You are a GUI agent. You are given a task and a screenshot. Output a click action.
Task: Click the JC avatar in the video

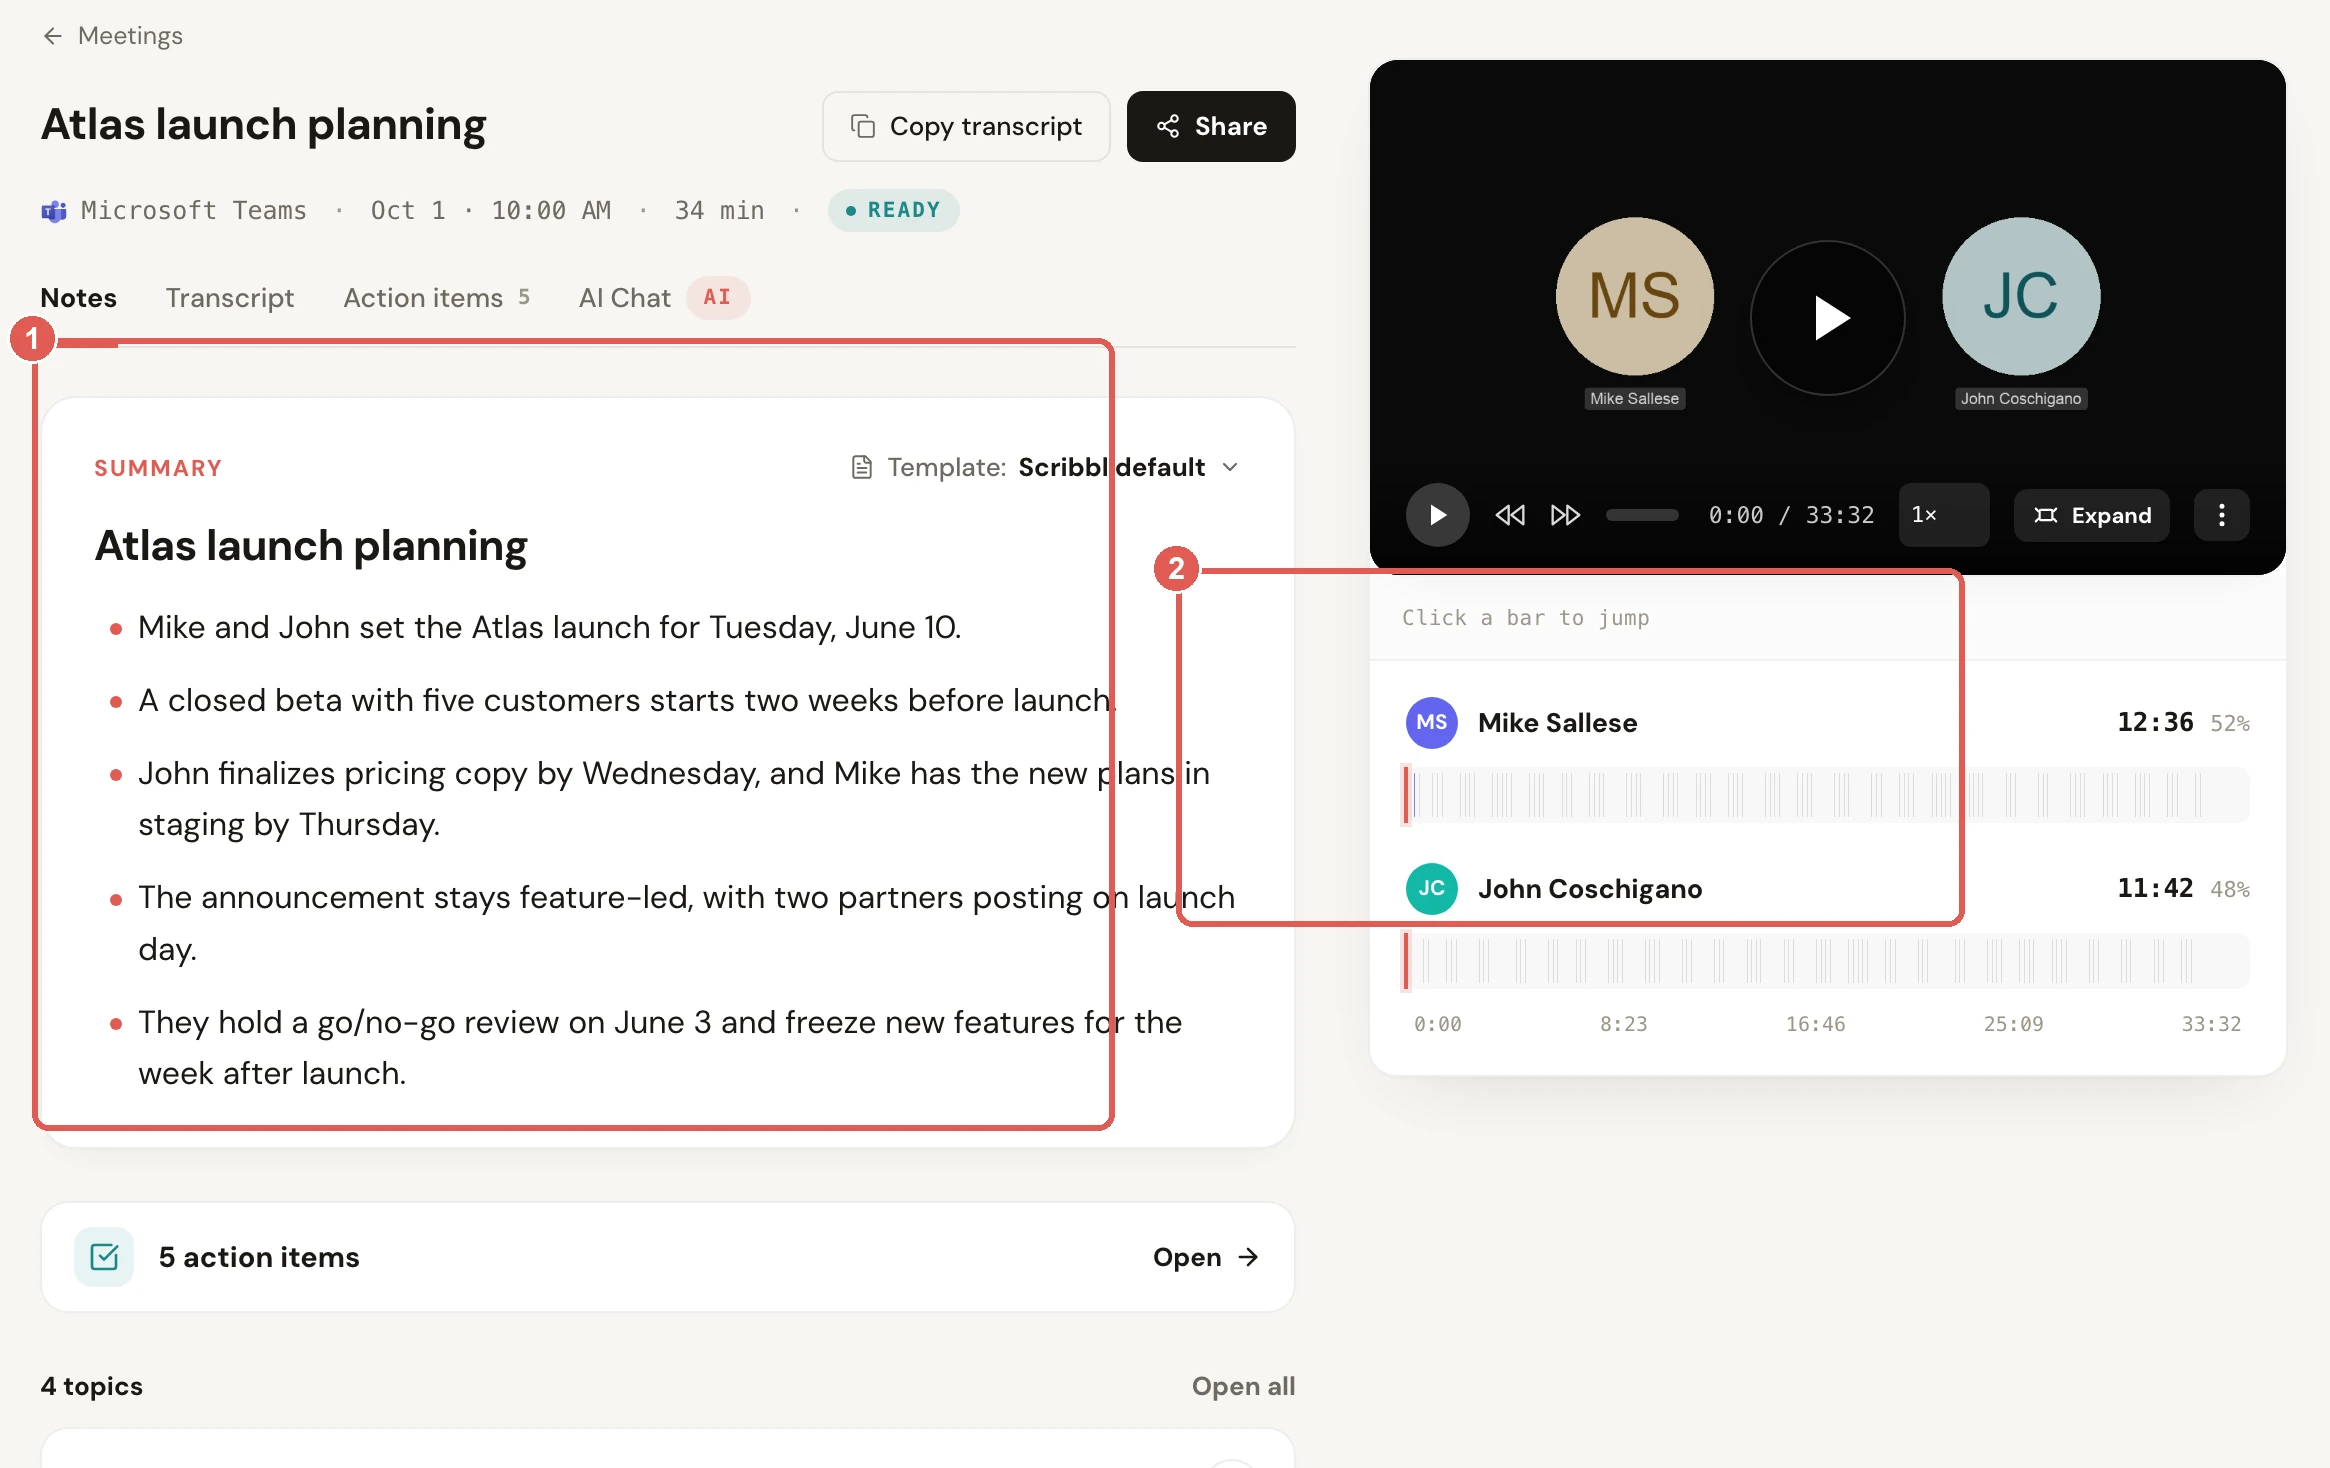(2021, 296)
